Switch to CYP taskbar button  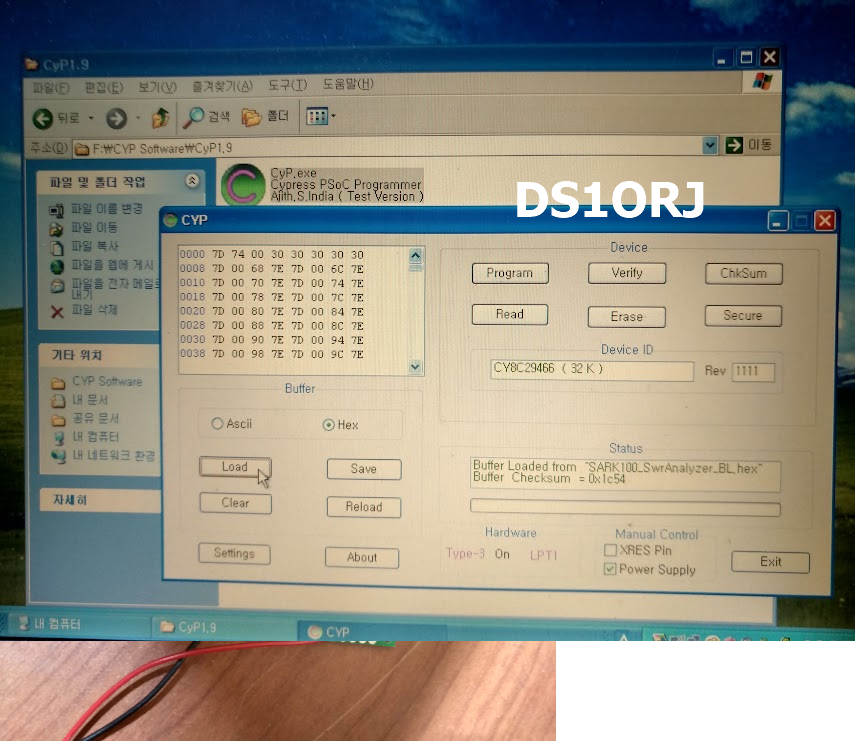pos(372,631)
